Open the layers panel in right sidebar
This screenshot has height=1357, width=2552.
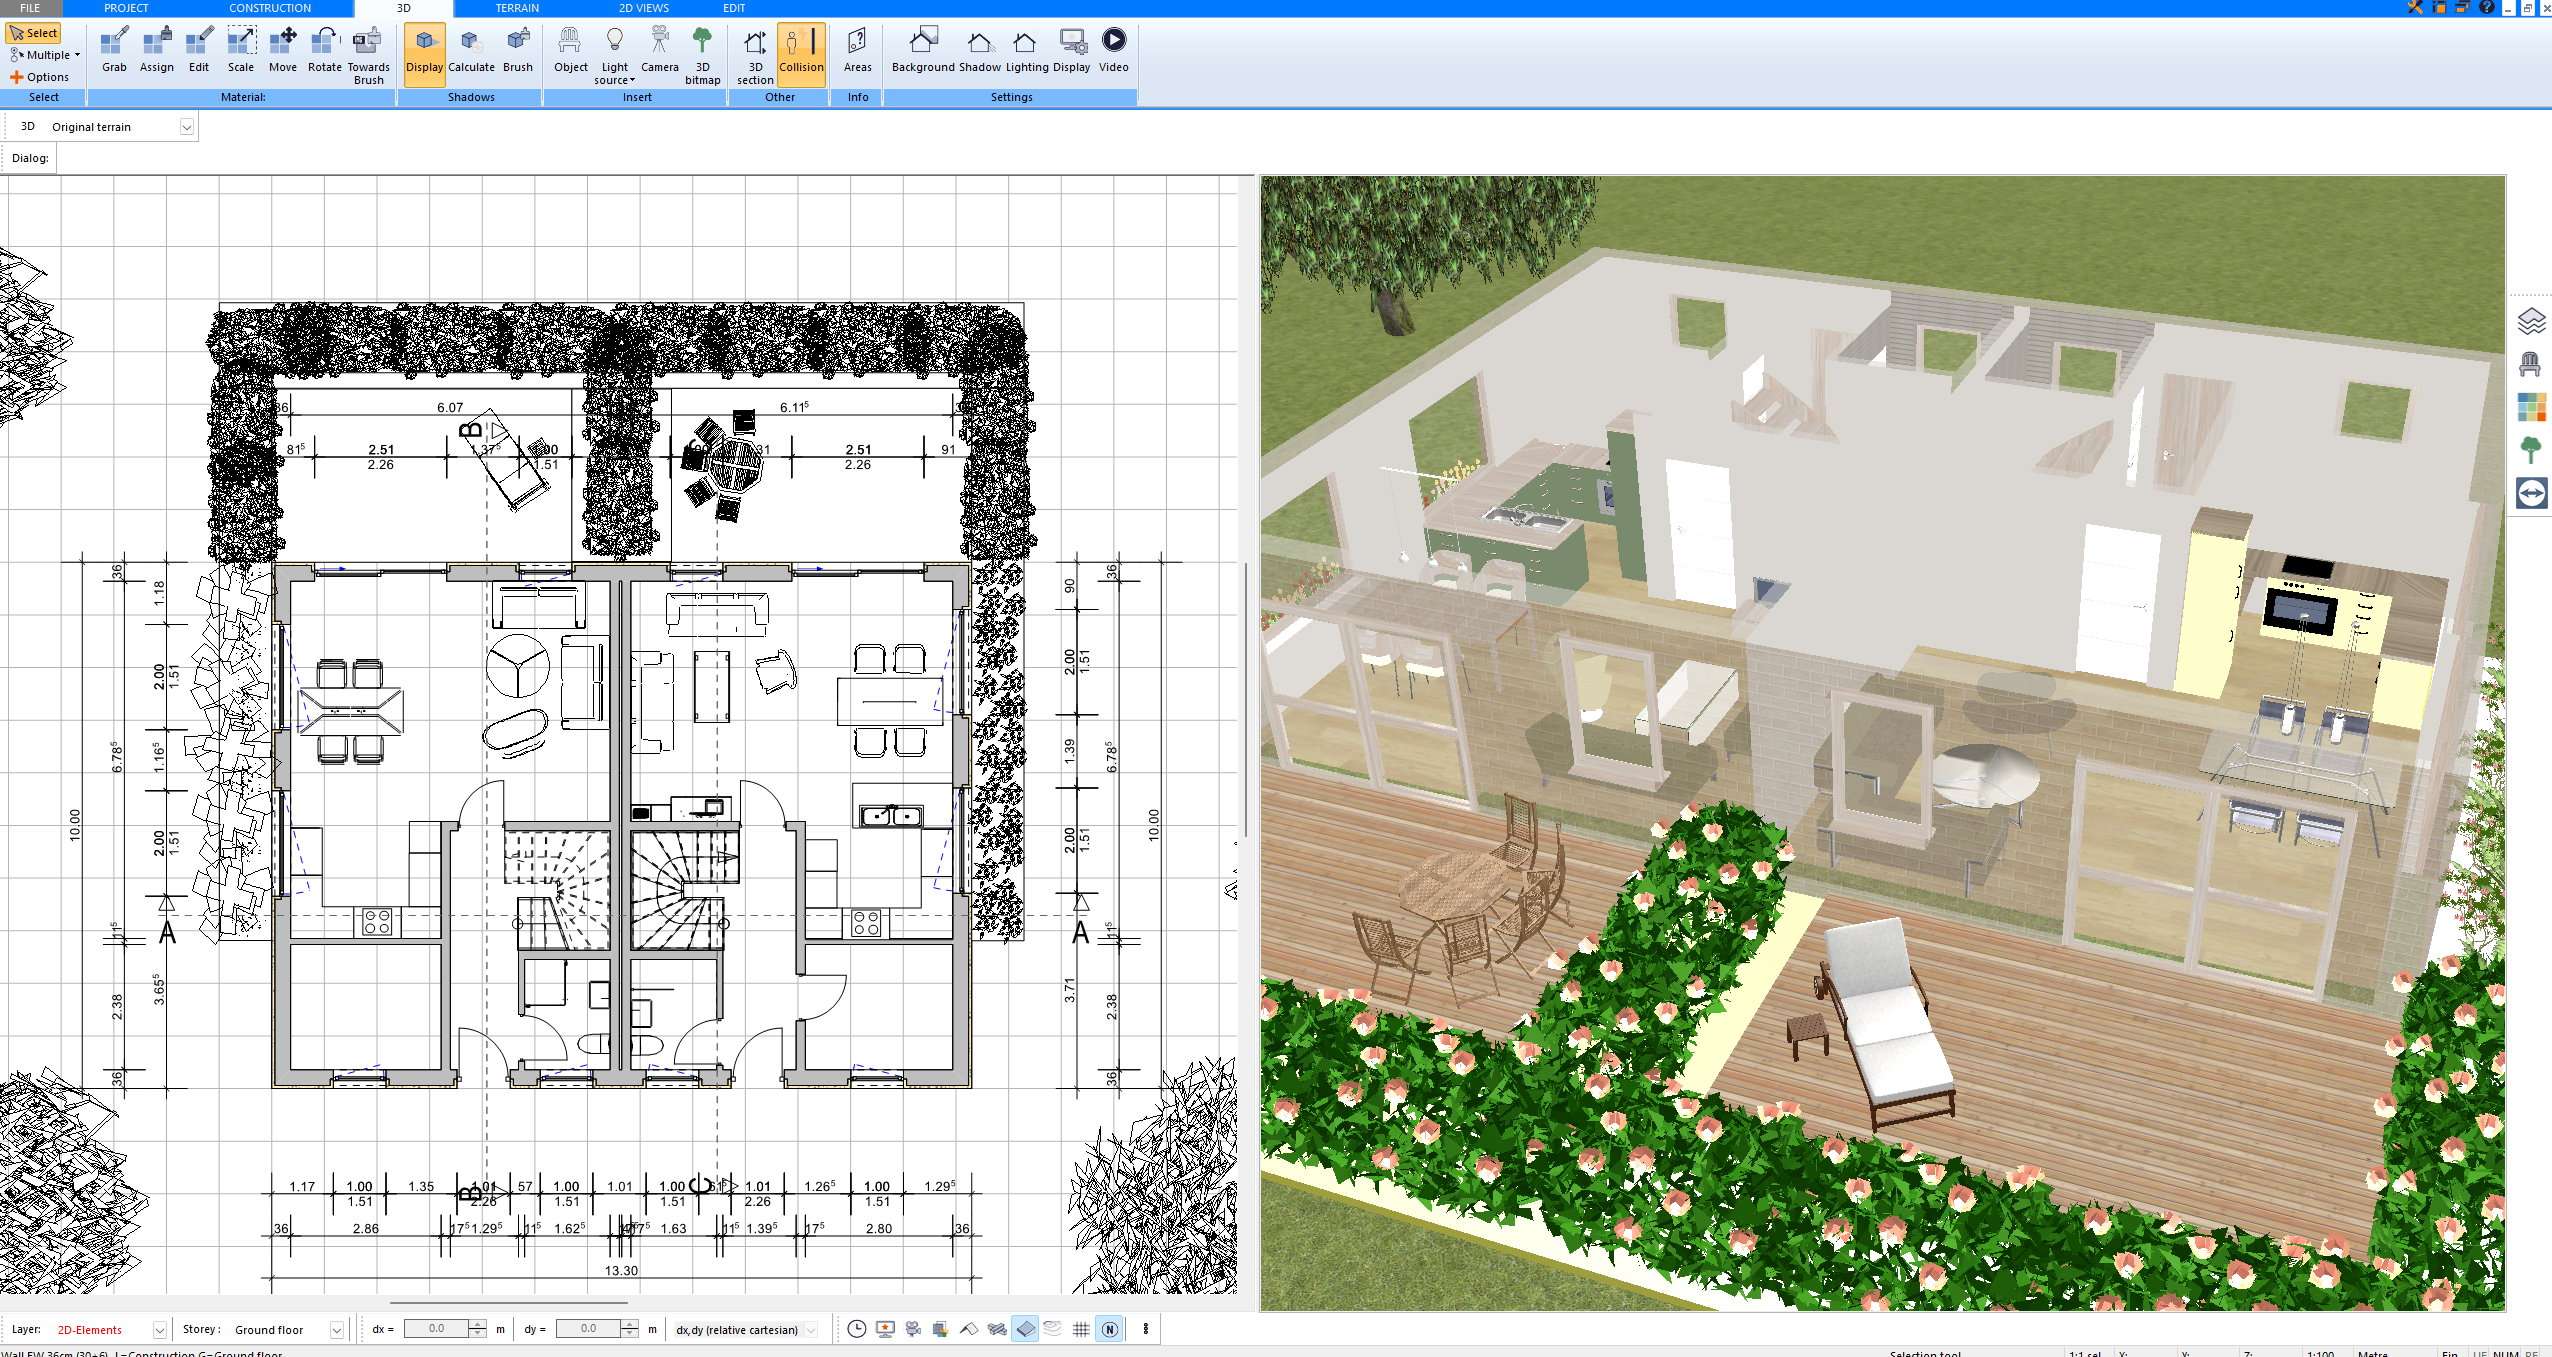(2531, 321)
